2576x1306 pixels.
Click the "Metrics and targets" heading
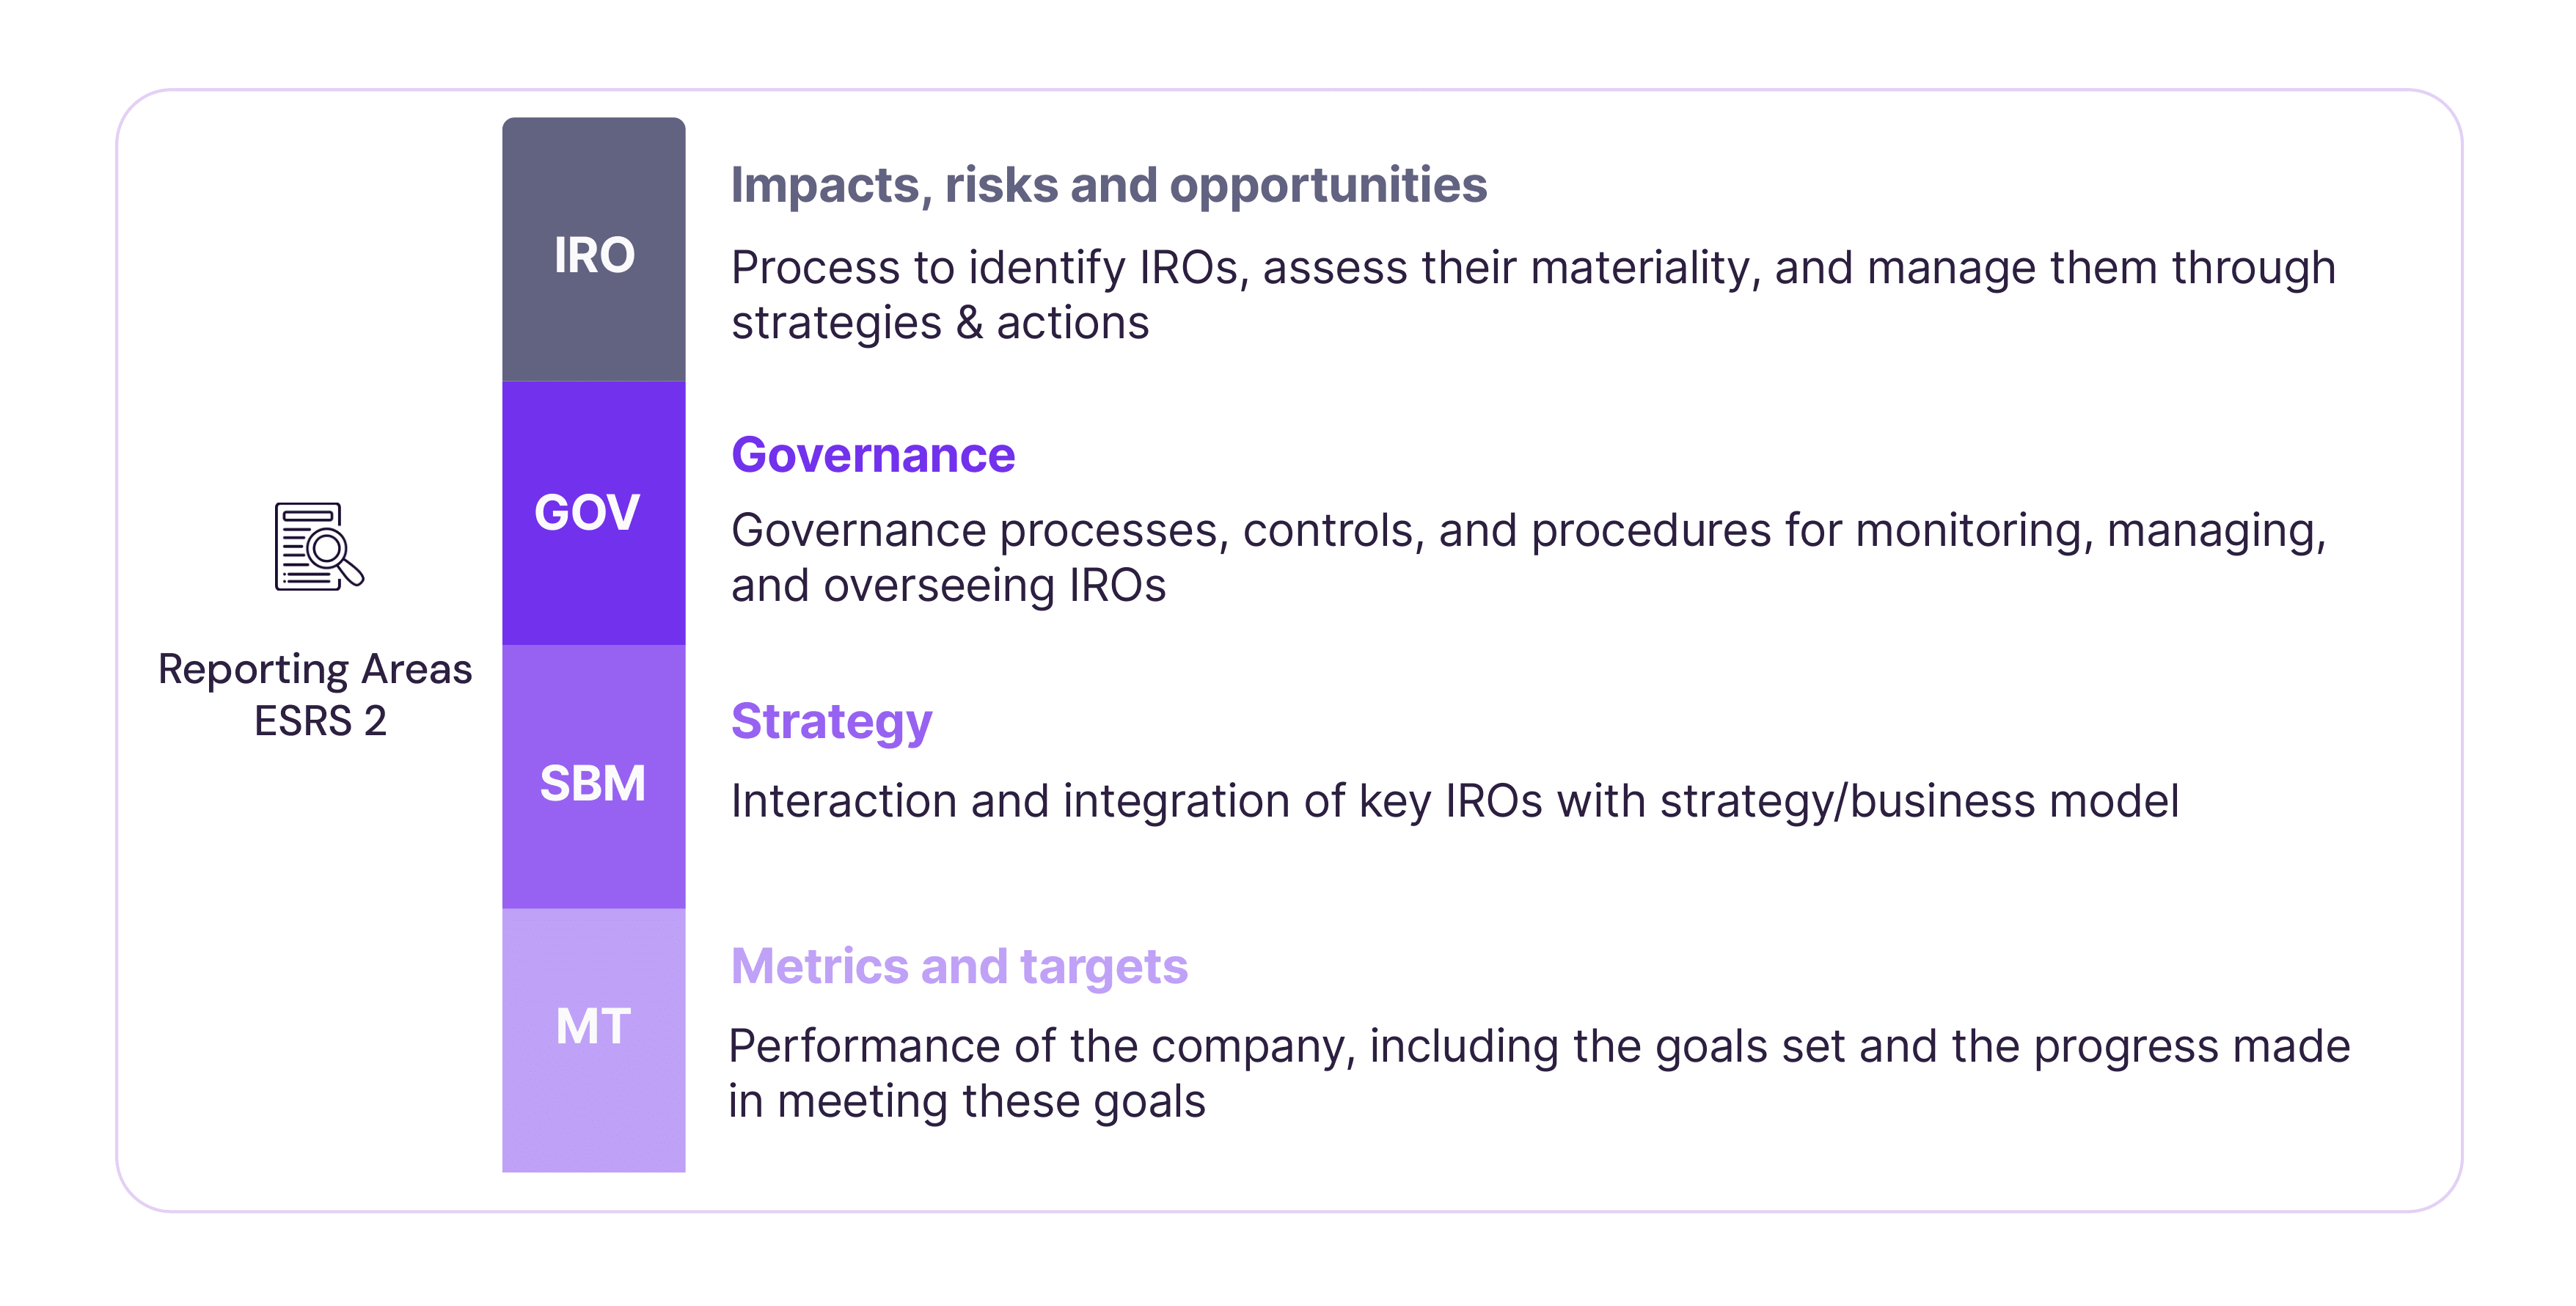(959, 966)
